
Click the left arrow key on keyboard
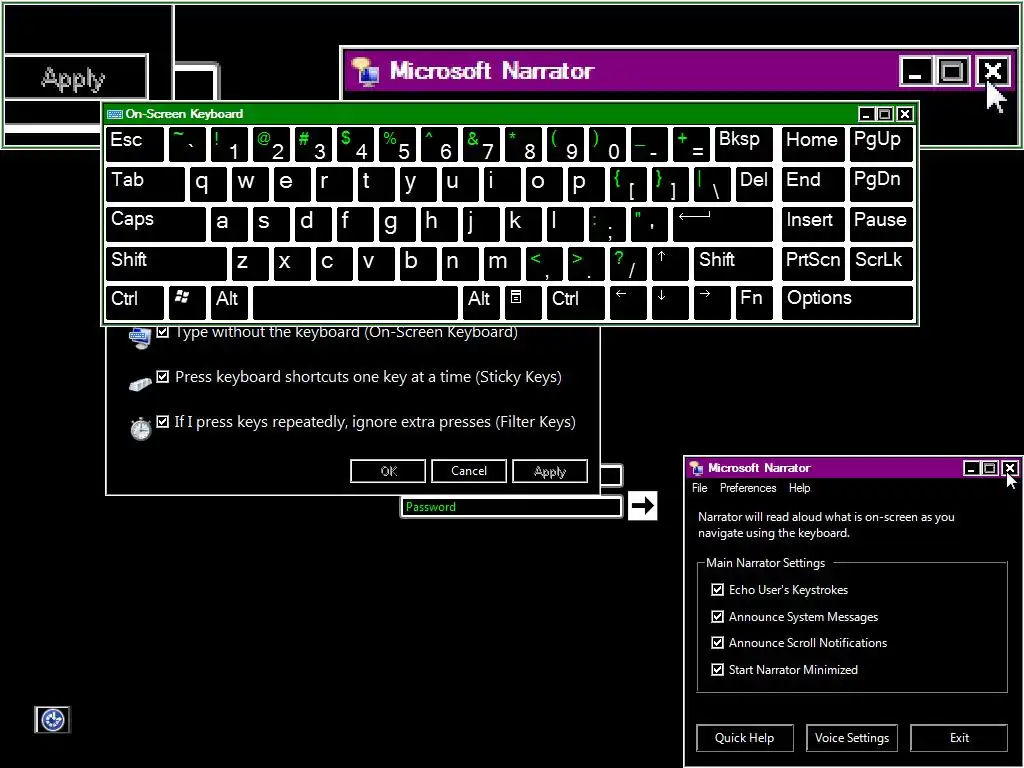[x=628, y=302]
